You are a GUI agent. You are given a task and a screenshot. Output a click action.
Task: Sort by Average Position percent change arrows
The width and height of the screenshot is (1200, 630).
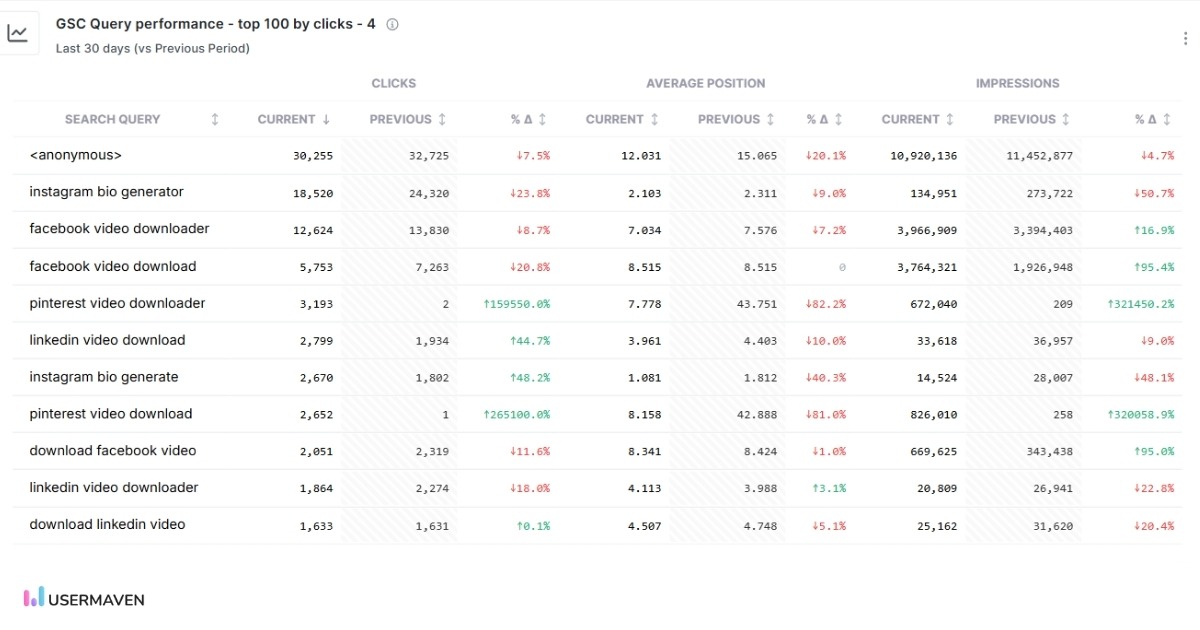point(838,120)
